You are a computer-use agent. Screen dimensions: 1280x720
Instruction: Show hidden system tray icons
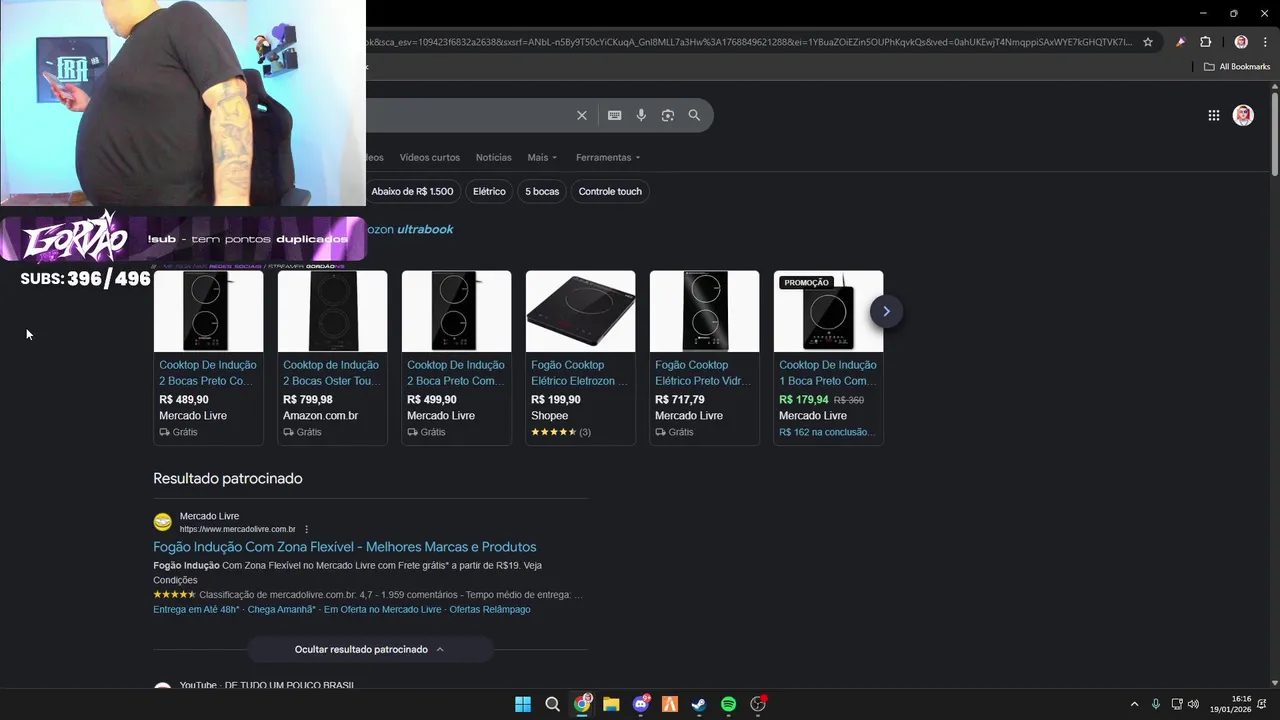tap(1134, 704)
